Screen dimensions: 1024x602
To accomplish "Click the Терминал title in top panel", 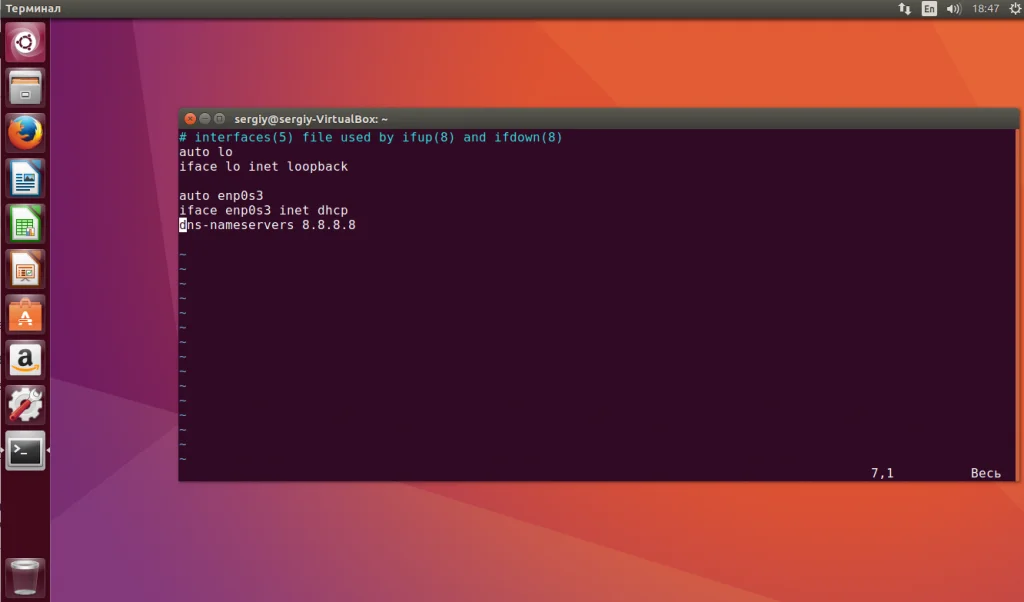I will (x=33, y=8).
